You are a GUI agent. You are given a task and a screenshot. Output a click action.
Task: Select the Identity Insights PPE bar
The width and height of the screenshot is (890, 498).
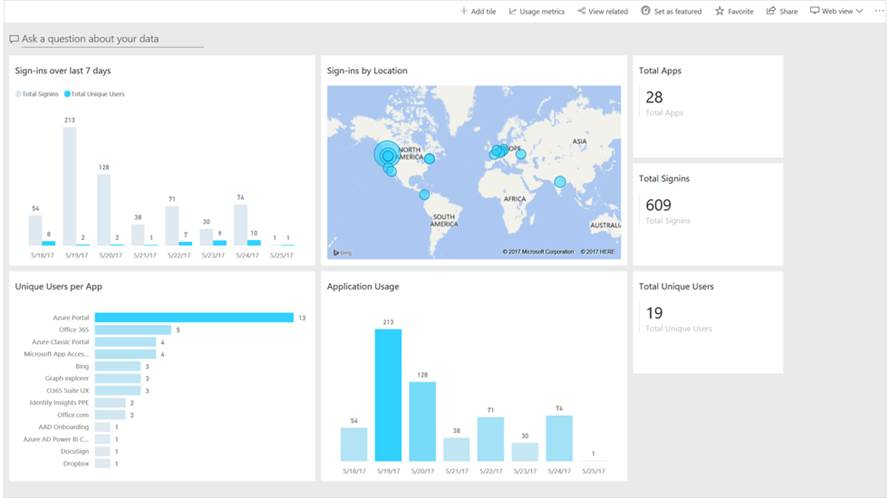[x=110, y=403]
